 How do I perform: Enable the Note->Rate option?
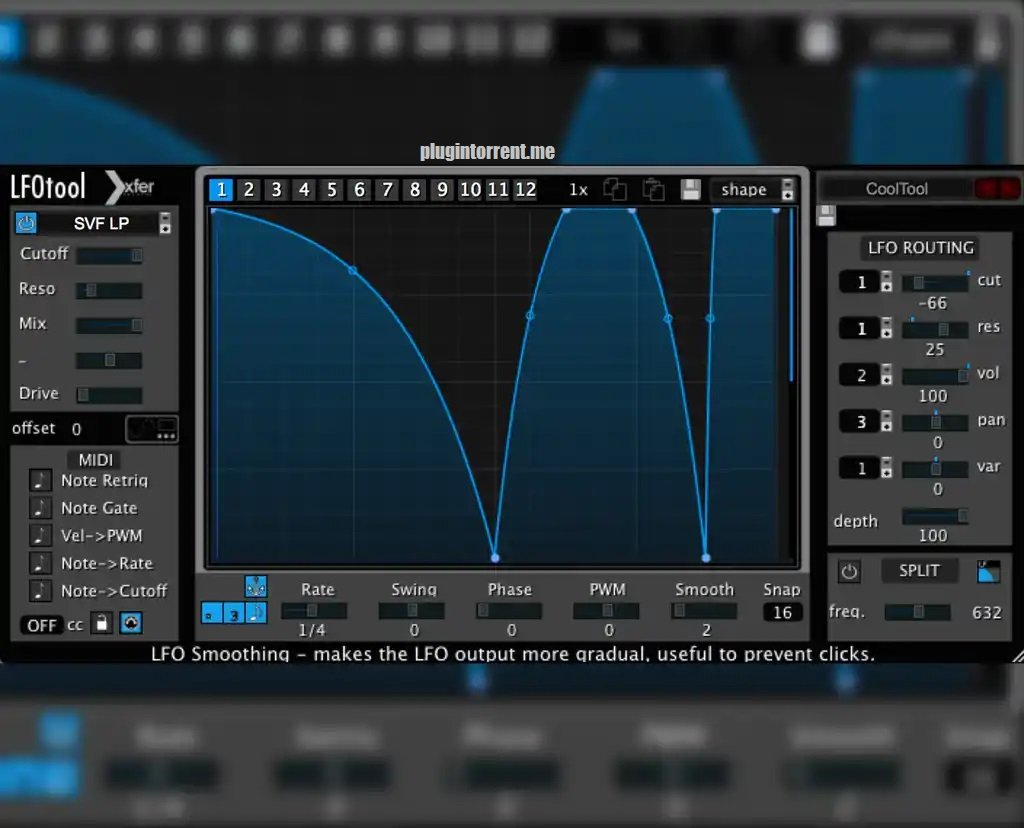coord(40,563)
